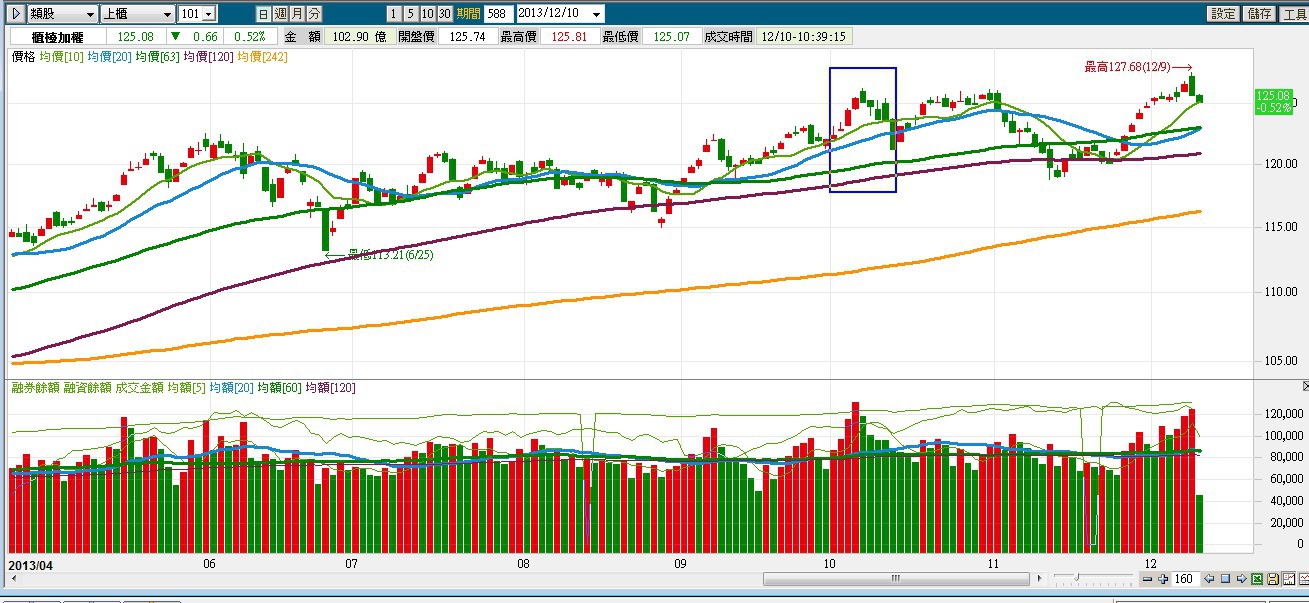Viewport: 1309px width, 603px height.
Task: Click the green Excel export icon
Action: click(1257, 579)
